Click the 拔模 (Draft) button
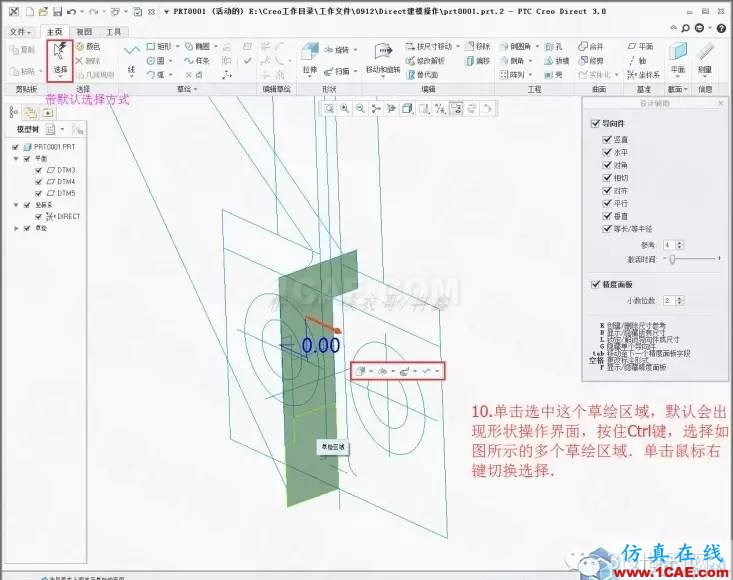 [x=557, y=60]
